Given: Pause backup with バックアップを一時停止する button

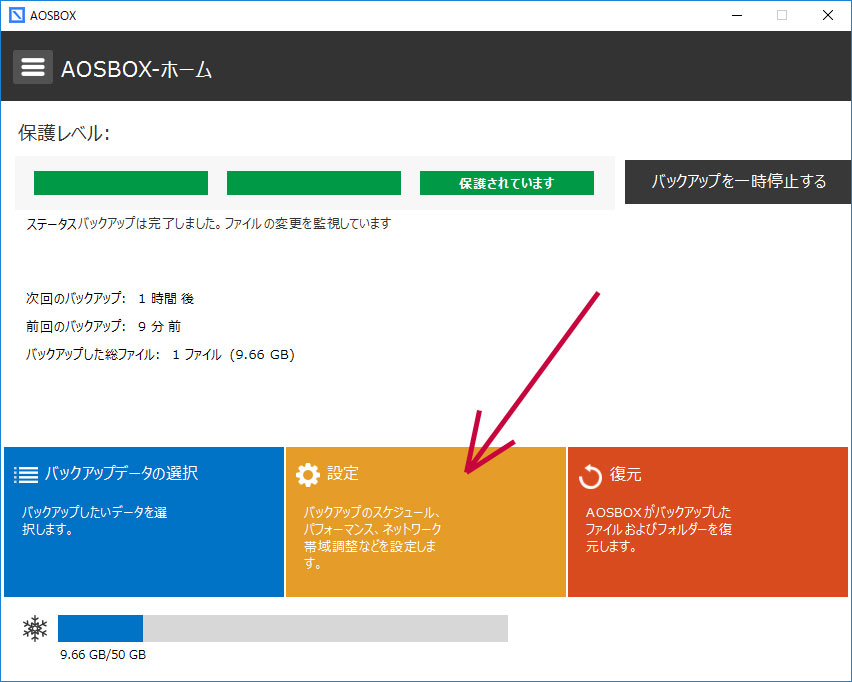Looking at the screenshot, I should point(738,182).
